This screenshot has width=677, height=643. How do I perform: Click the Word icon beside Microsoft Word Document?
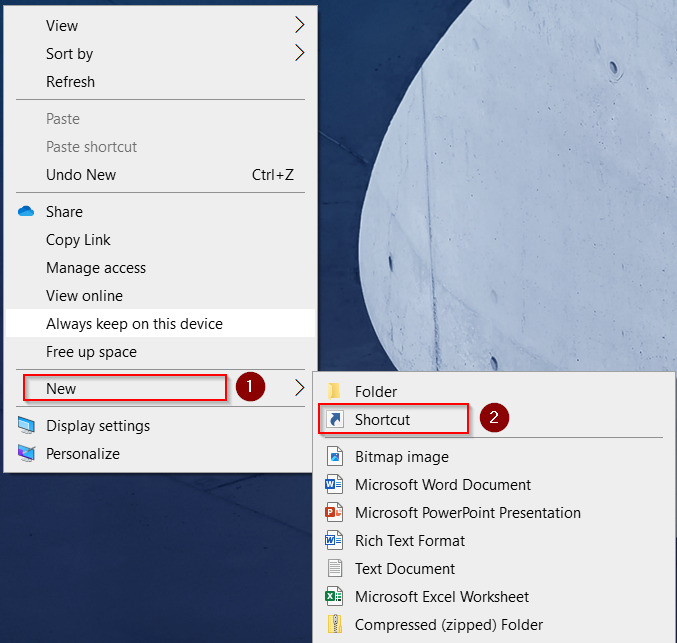(x=334, y=485)
